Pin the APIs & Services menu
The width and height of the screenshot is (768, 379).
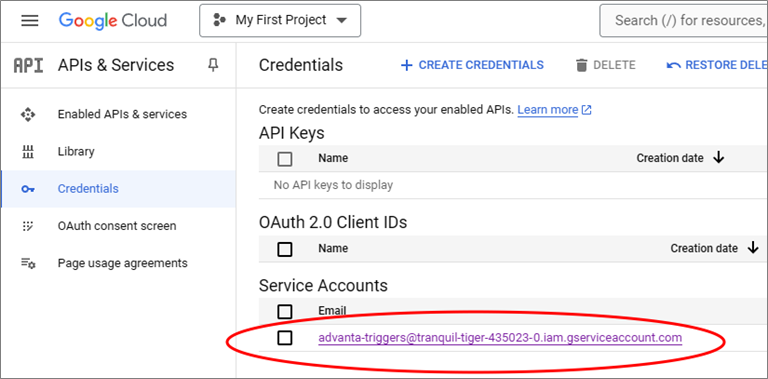[x=213, y=65]
